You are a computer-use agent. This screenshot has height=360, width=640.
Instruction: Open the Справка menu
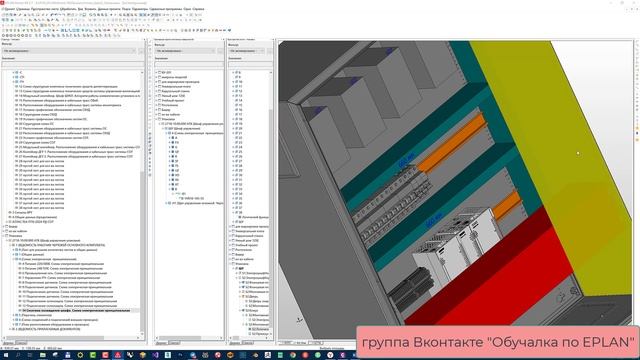pos(198,9)
